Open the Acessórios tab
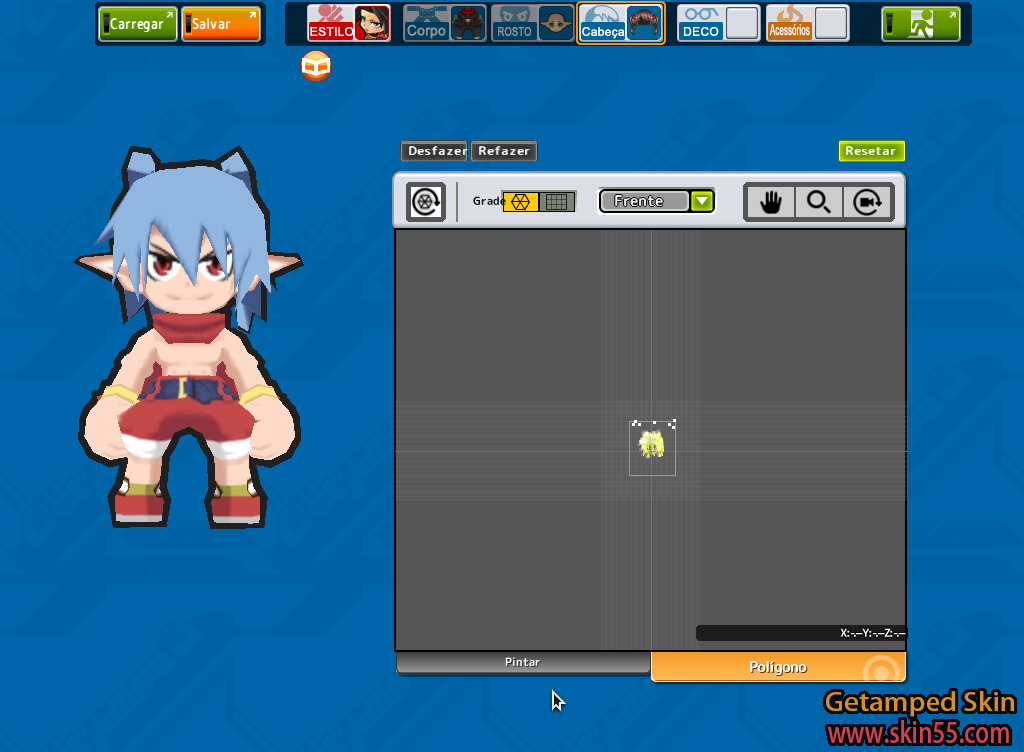This screenshot has width=1024, height=752. 790,23
